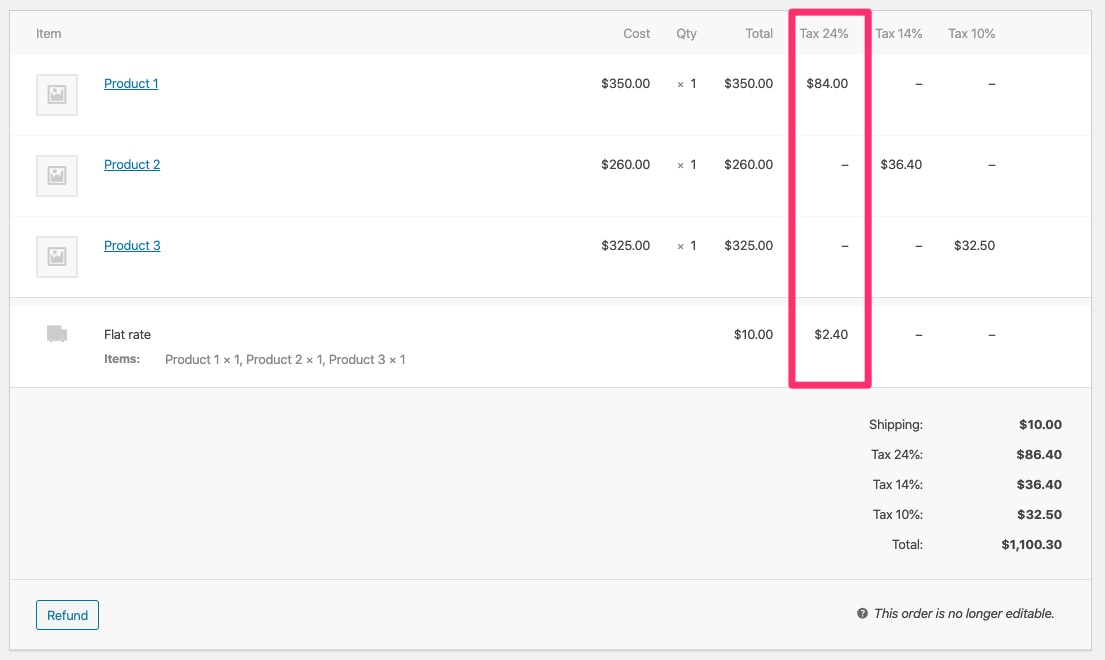Click the Product 2 placeholder image icon
Screen dimensions: 1105x660
pyautogui.click(x=56, y=175)
